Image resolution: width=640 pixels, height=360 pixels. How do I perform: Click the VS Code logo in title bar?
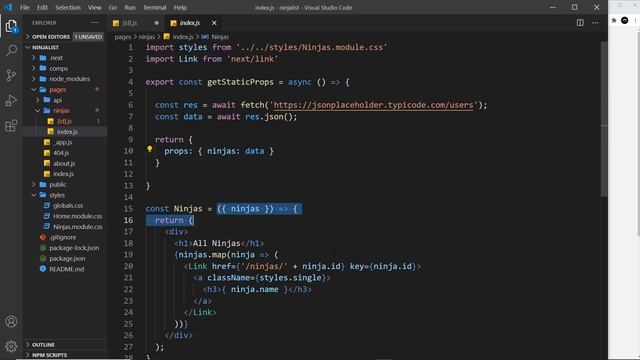point(8,7)
